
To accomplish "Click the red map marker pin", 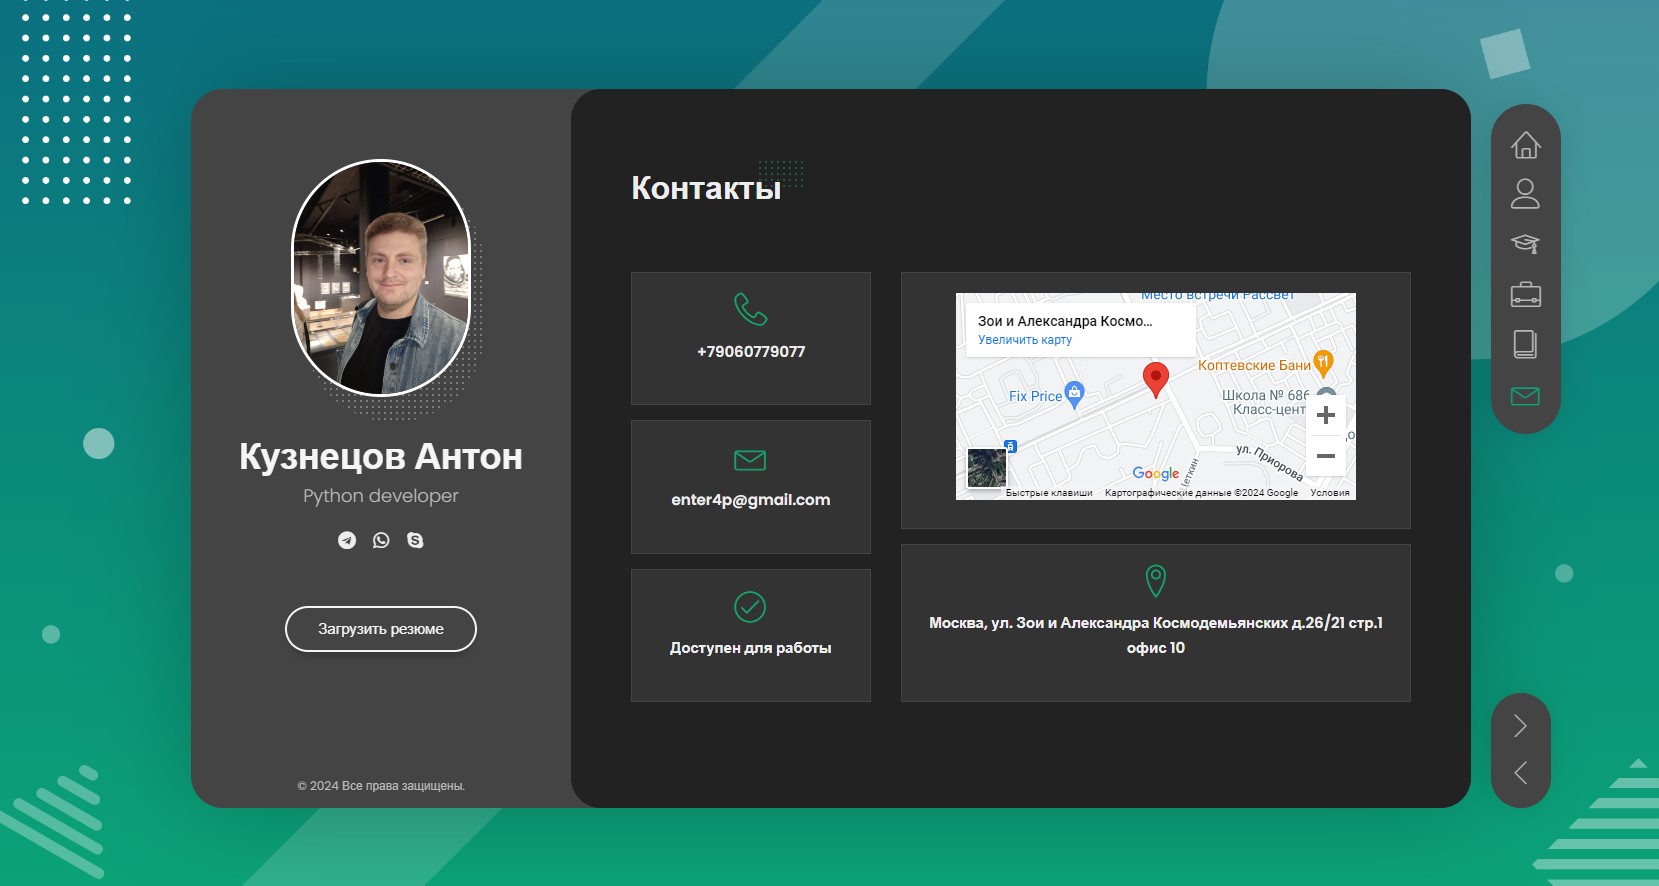I will (1156, 380).
